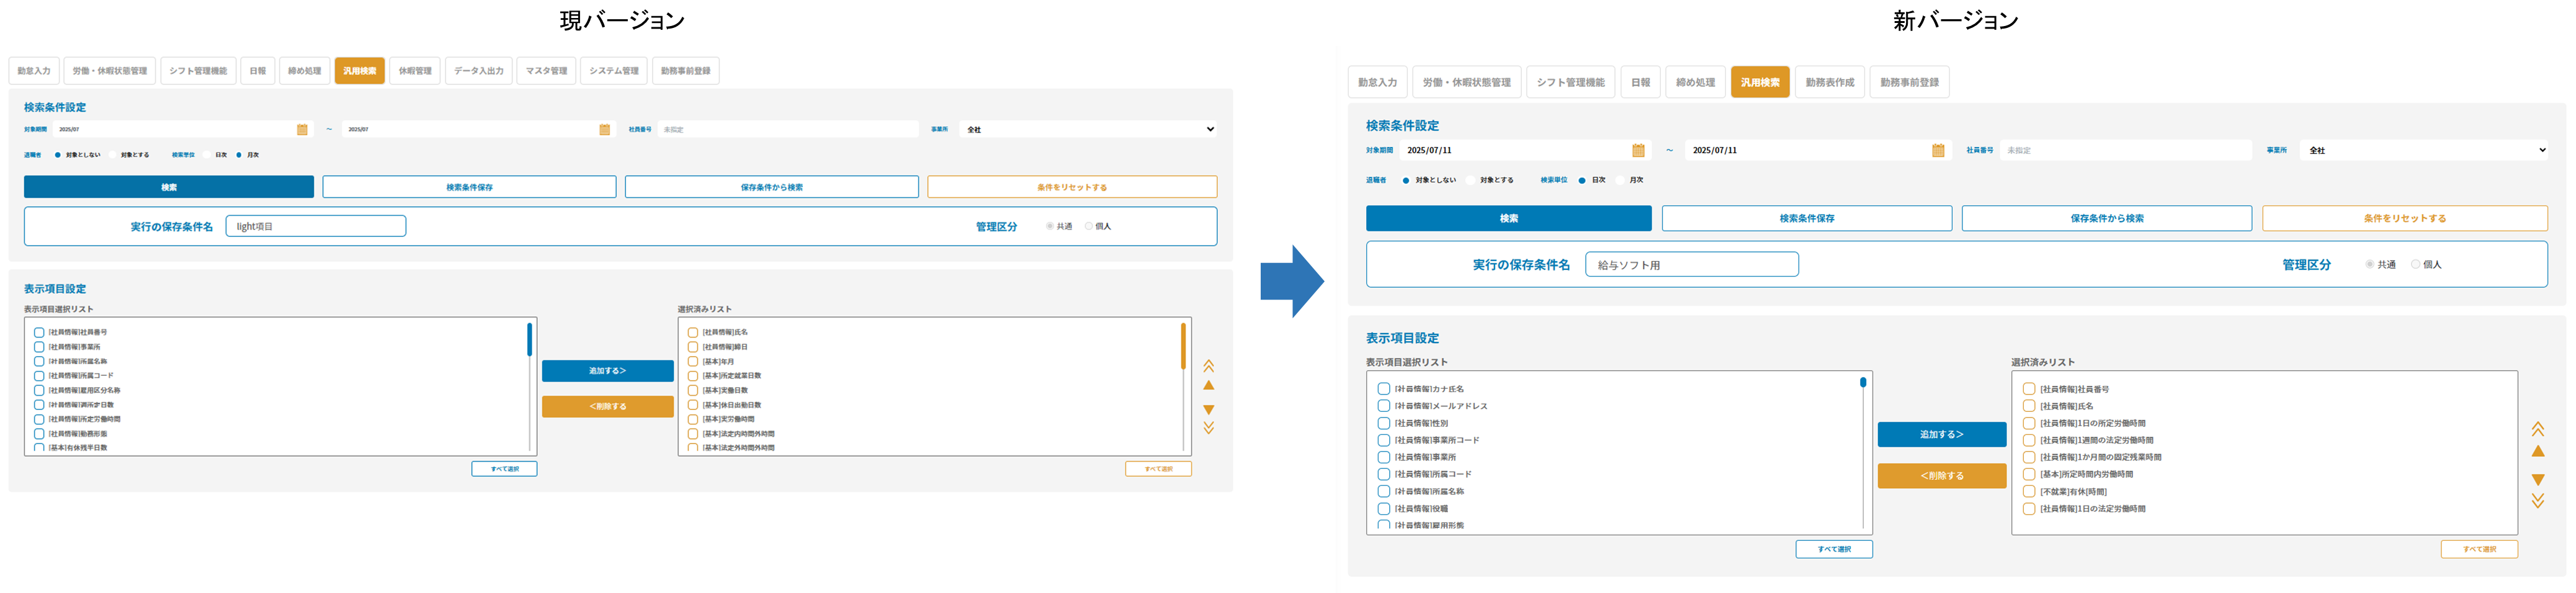Switch to the データ入出力 tab
The image size is (2576, 593).
point(479,71)
